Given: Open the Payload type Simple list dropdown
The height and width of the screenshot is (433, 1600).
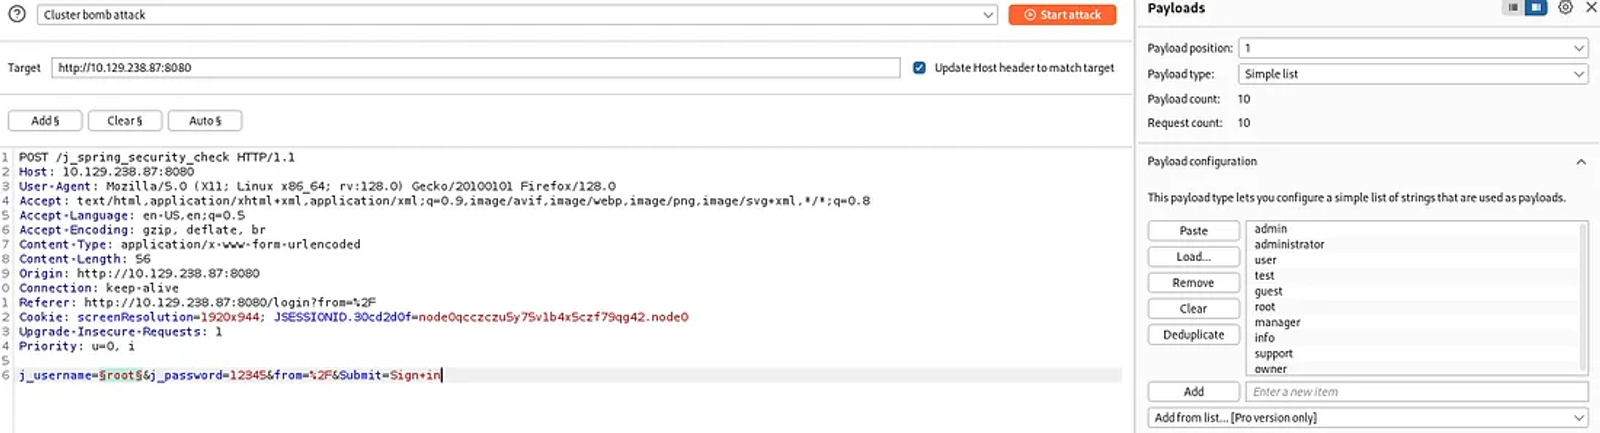Looking at the screenshot, I should pos(1413,74).
